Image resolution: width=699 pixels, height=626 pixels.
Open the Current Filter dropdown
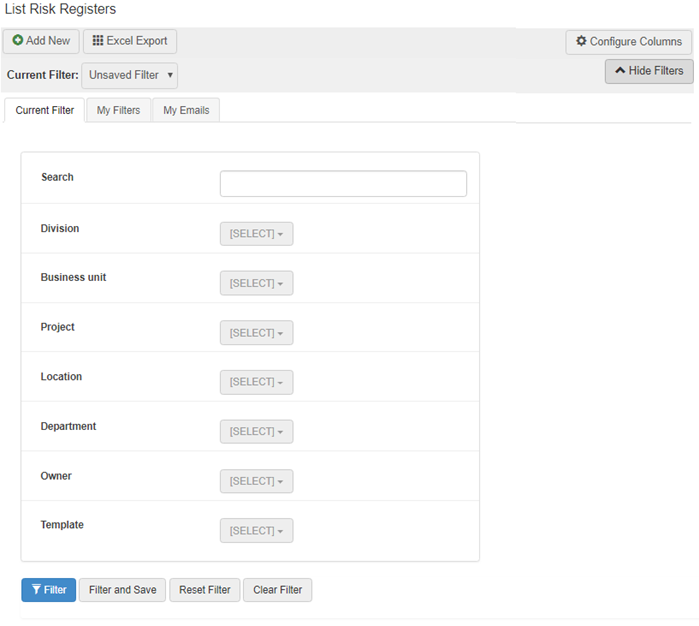click(x=130, y=75)
